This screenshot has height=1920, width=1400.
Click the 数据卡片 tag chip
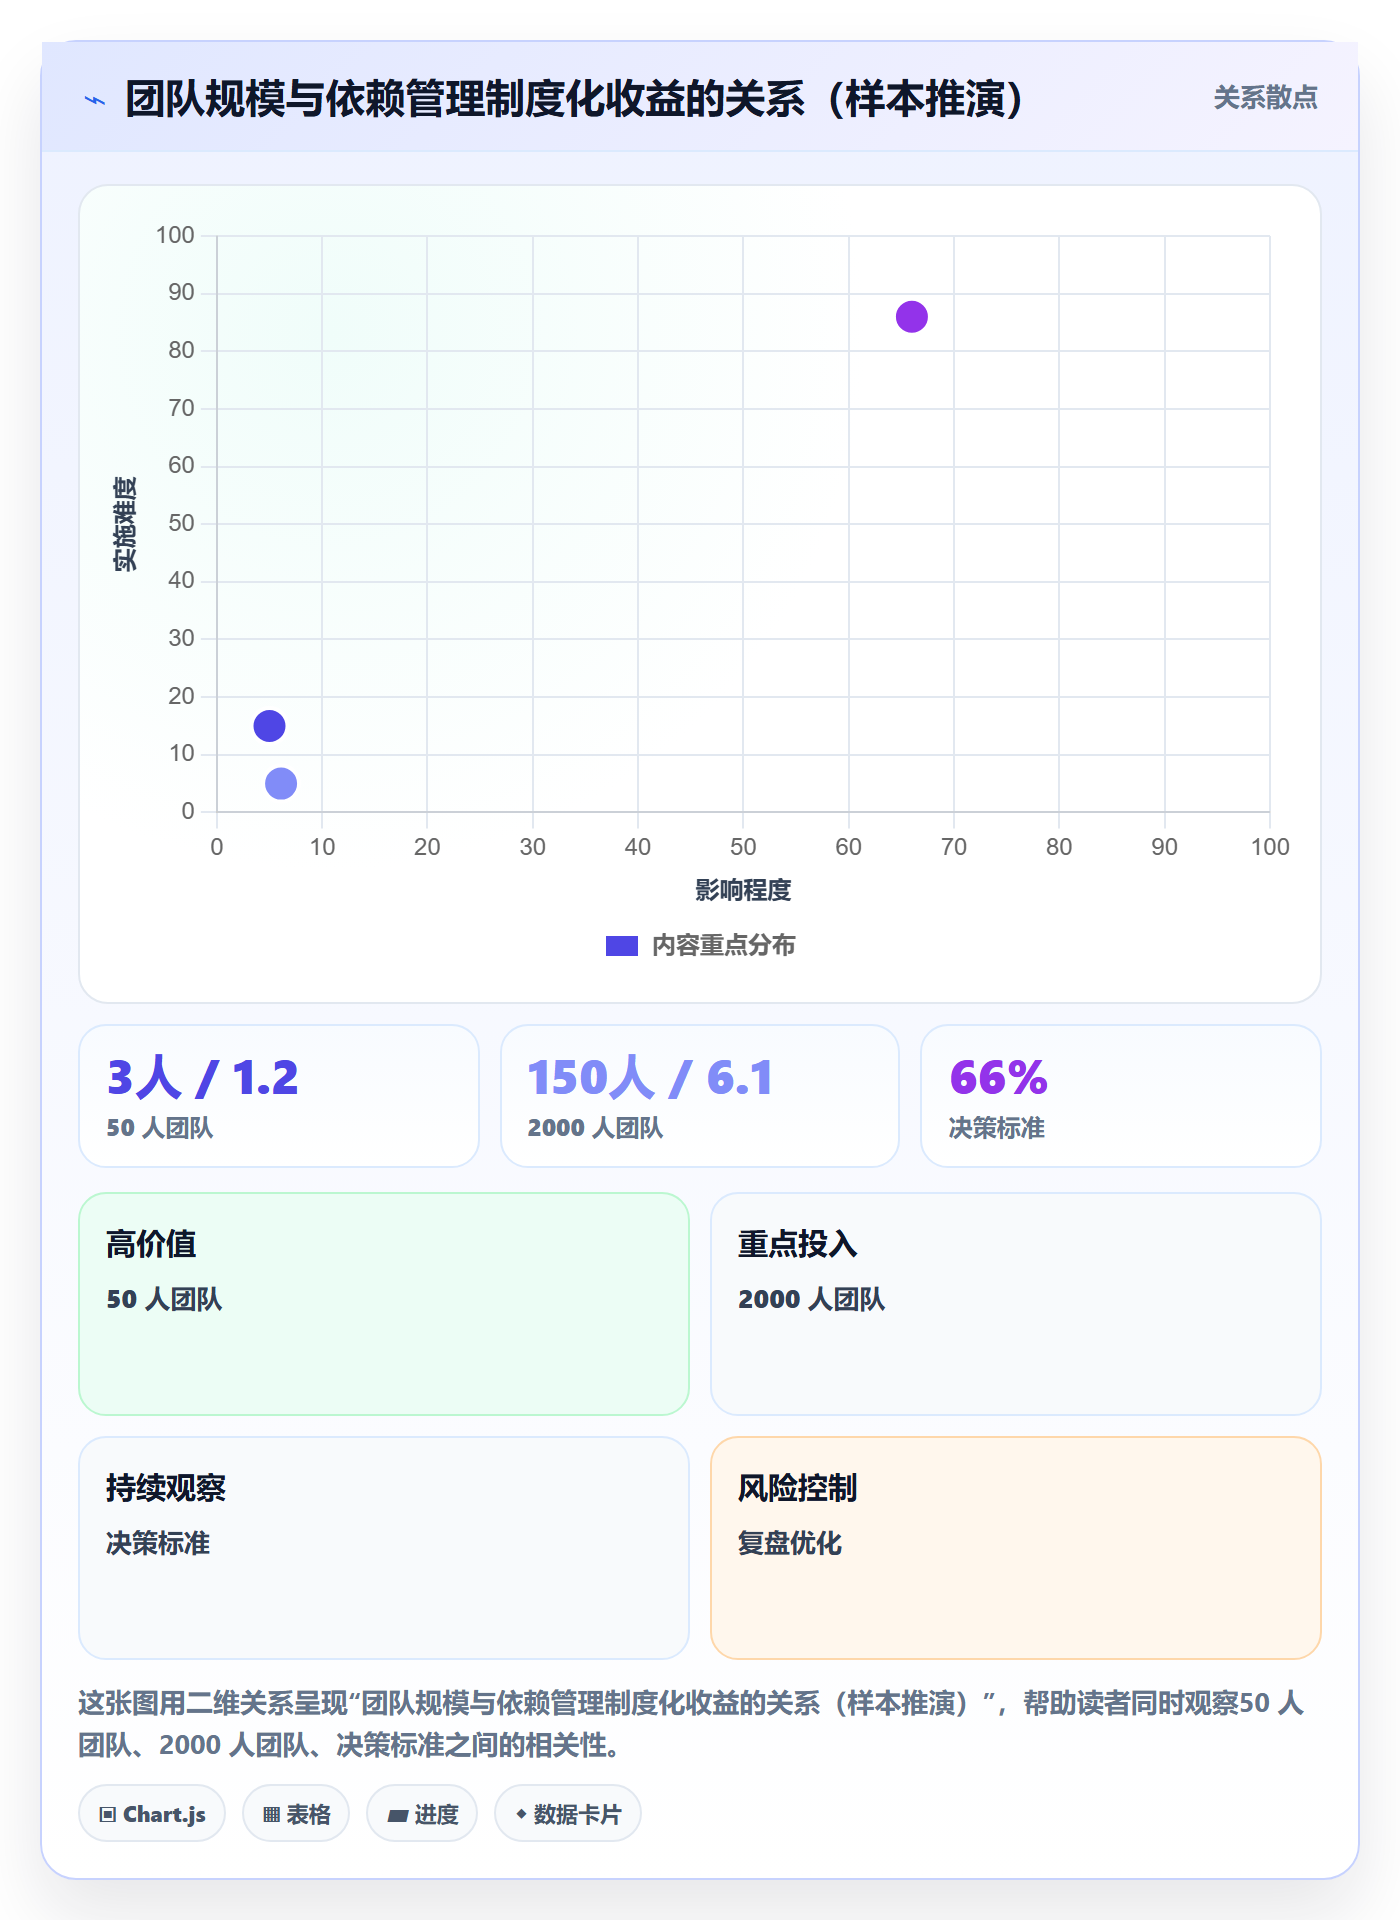click(x=568, y=1814)
